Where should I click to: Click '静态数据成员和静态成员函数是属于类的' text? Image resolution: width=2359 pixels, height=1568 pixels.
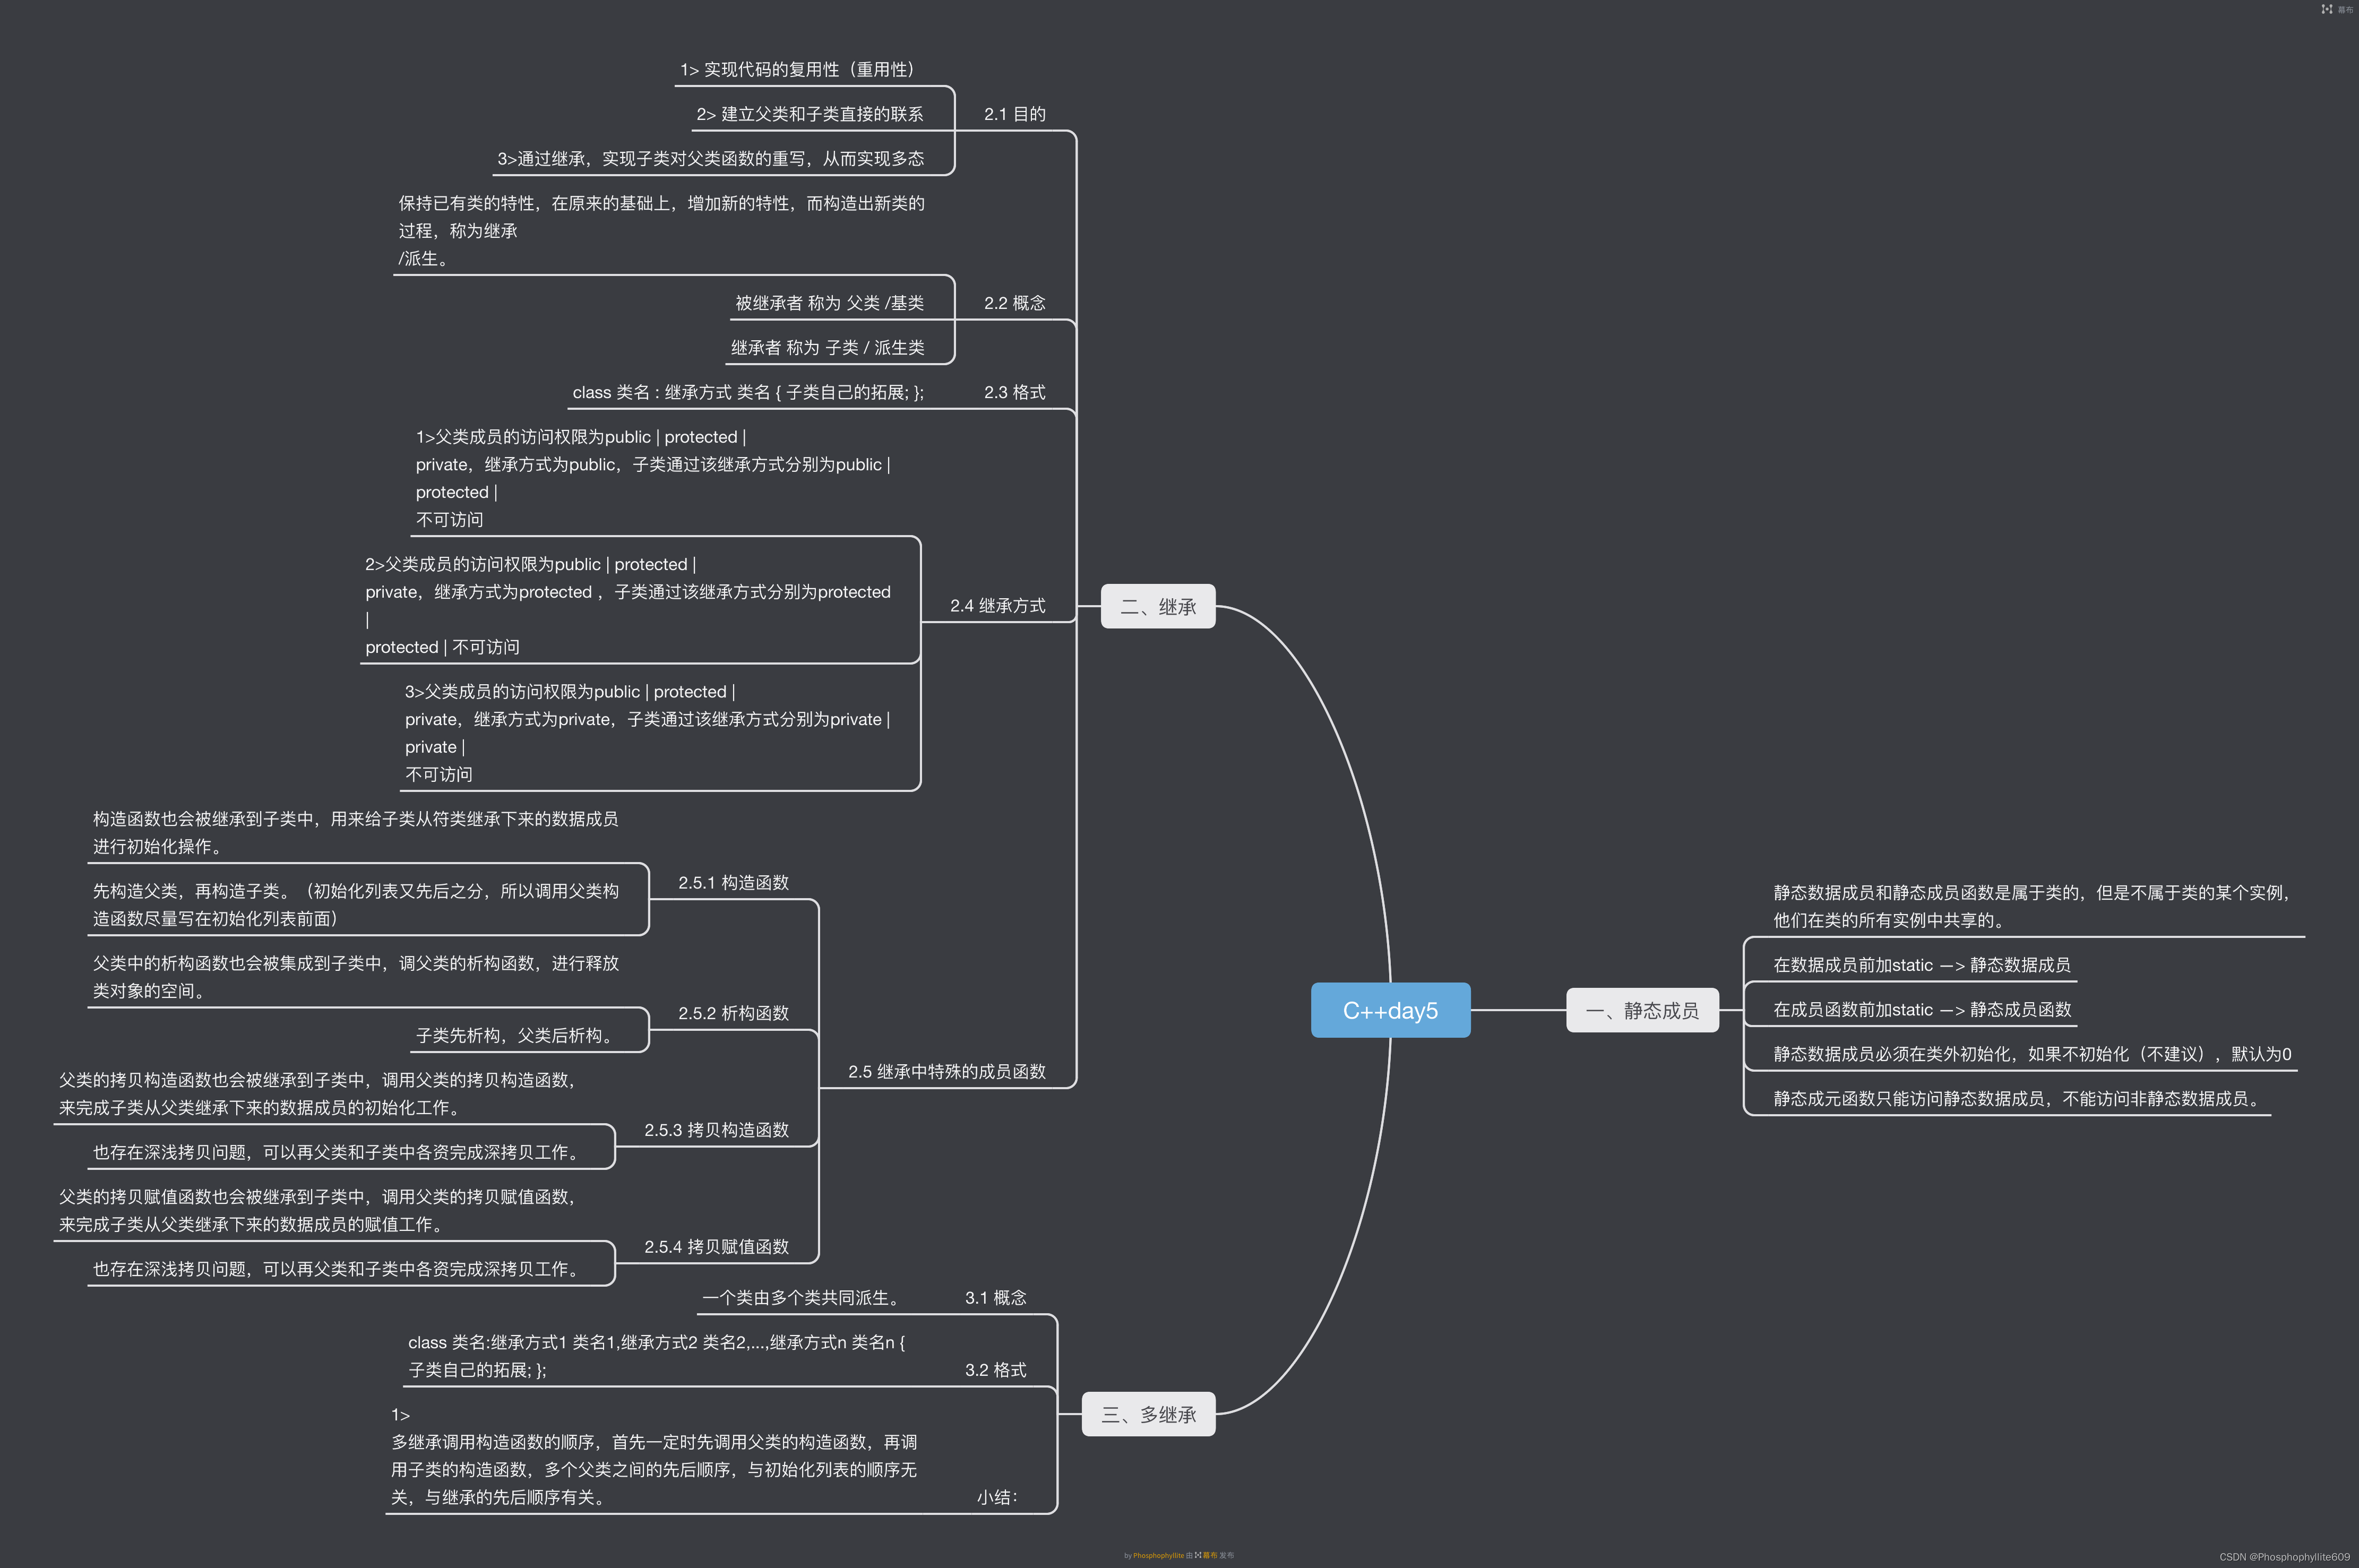coord(2031,906)
